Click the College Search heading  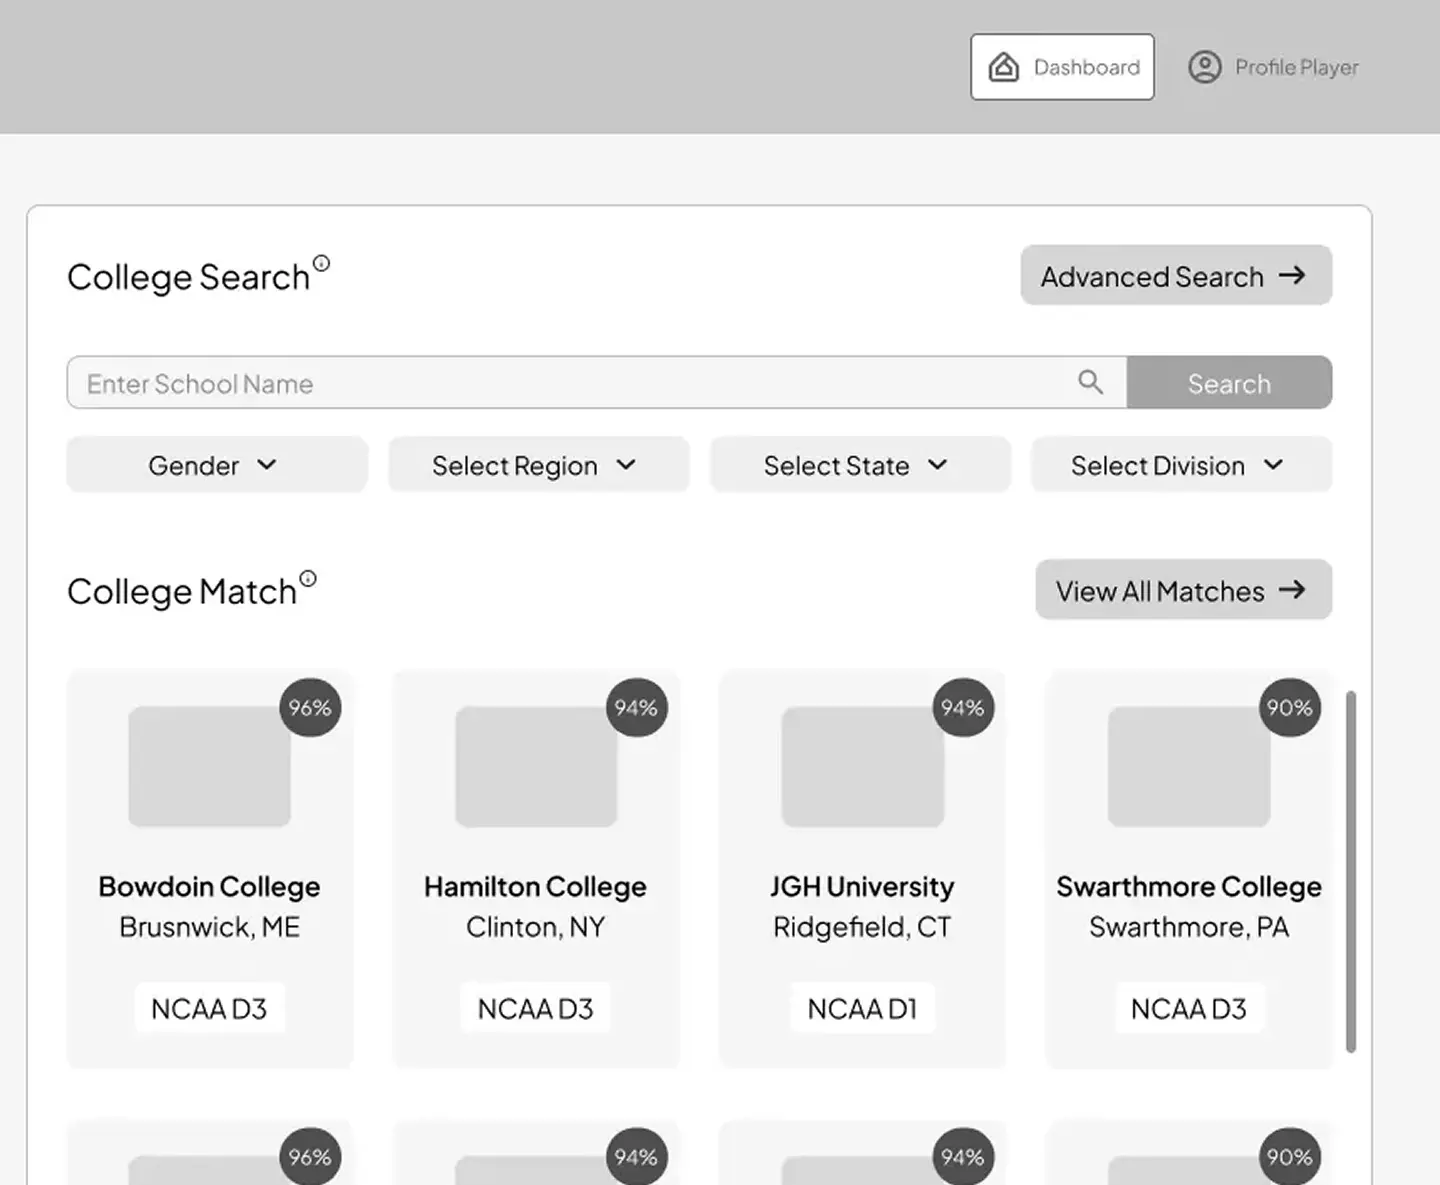[x=188, y=277]
